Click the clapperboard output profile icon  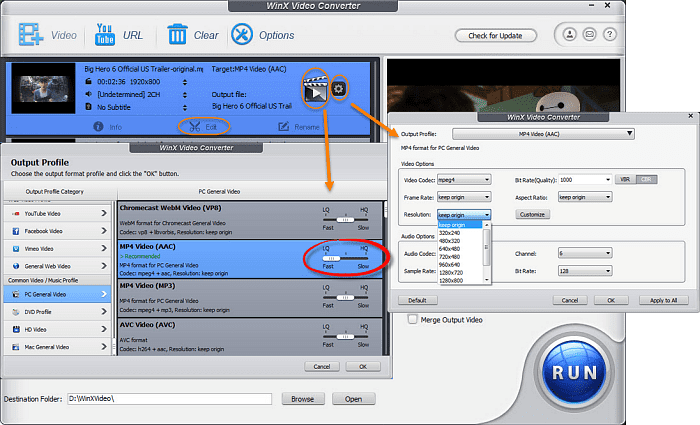click(x=316, y=89)
